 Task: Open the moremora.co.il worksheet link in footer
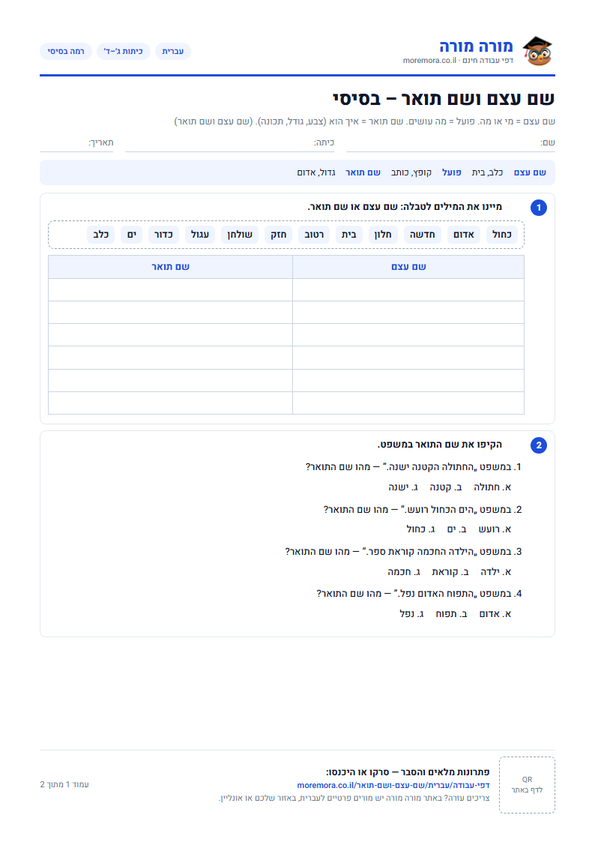393,785
